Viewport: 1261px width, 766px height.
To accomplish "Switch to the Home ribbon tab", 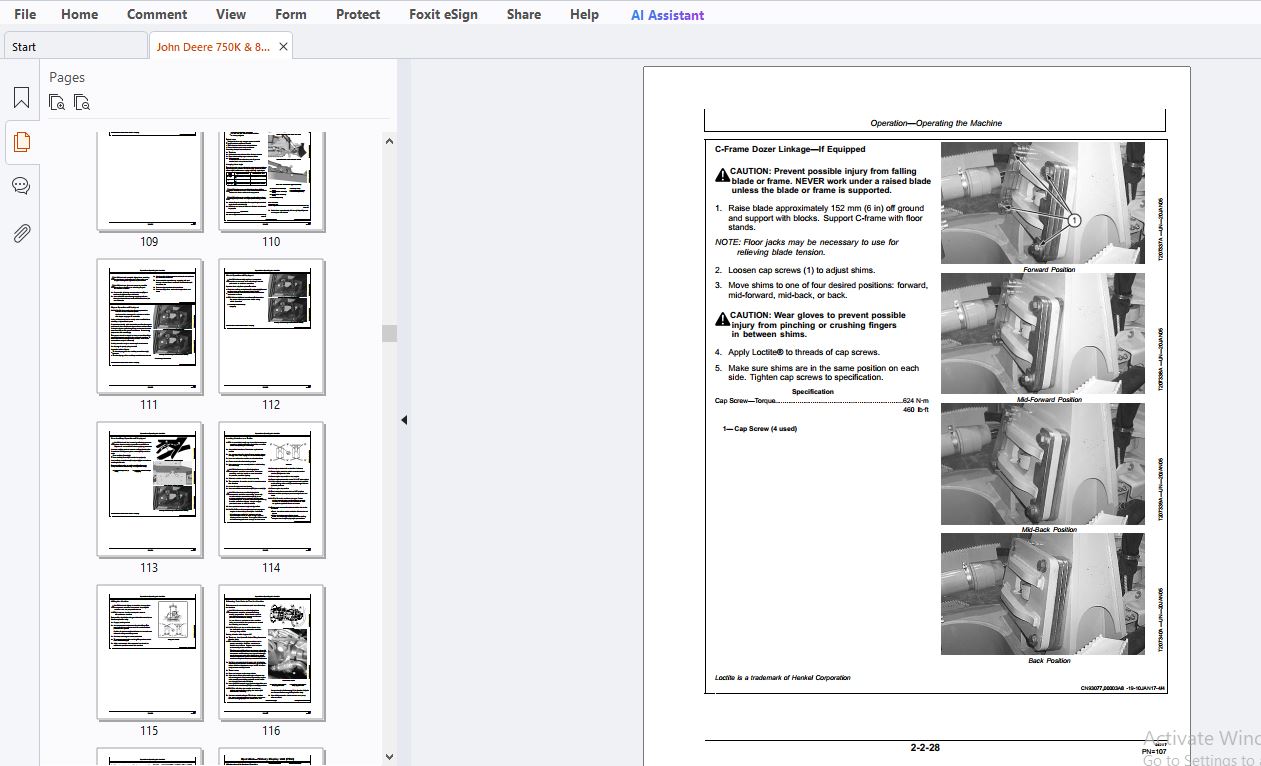I will (x=79, y=14).
